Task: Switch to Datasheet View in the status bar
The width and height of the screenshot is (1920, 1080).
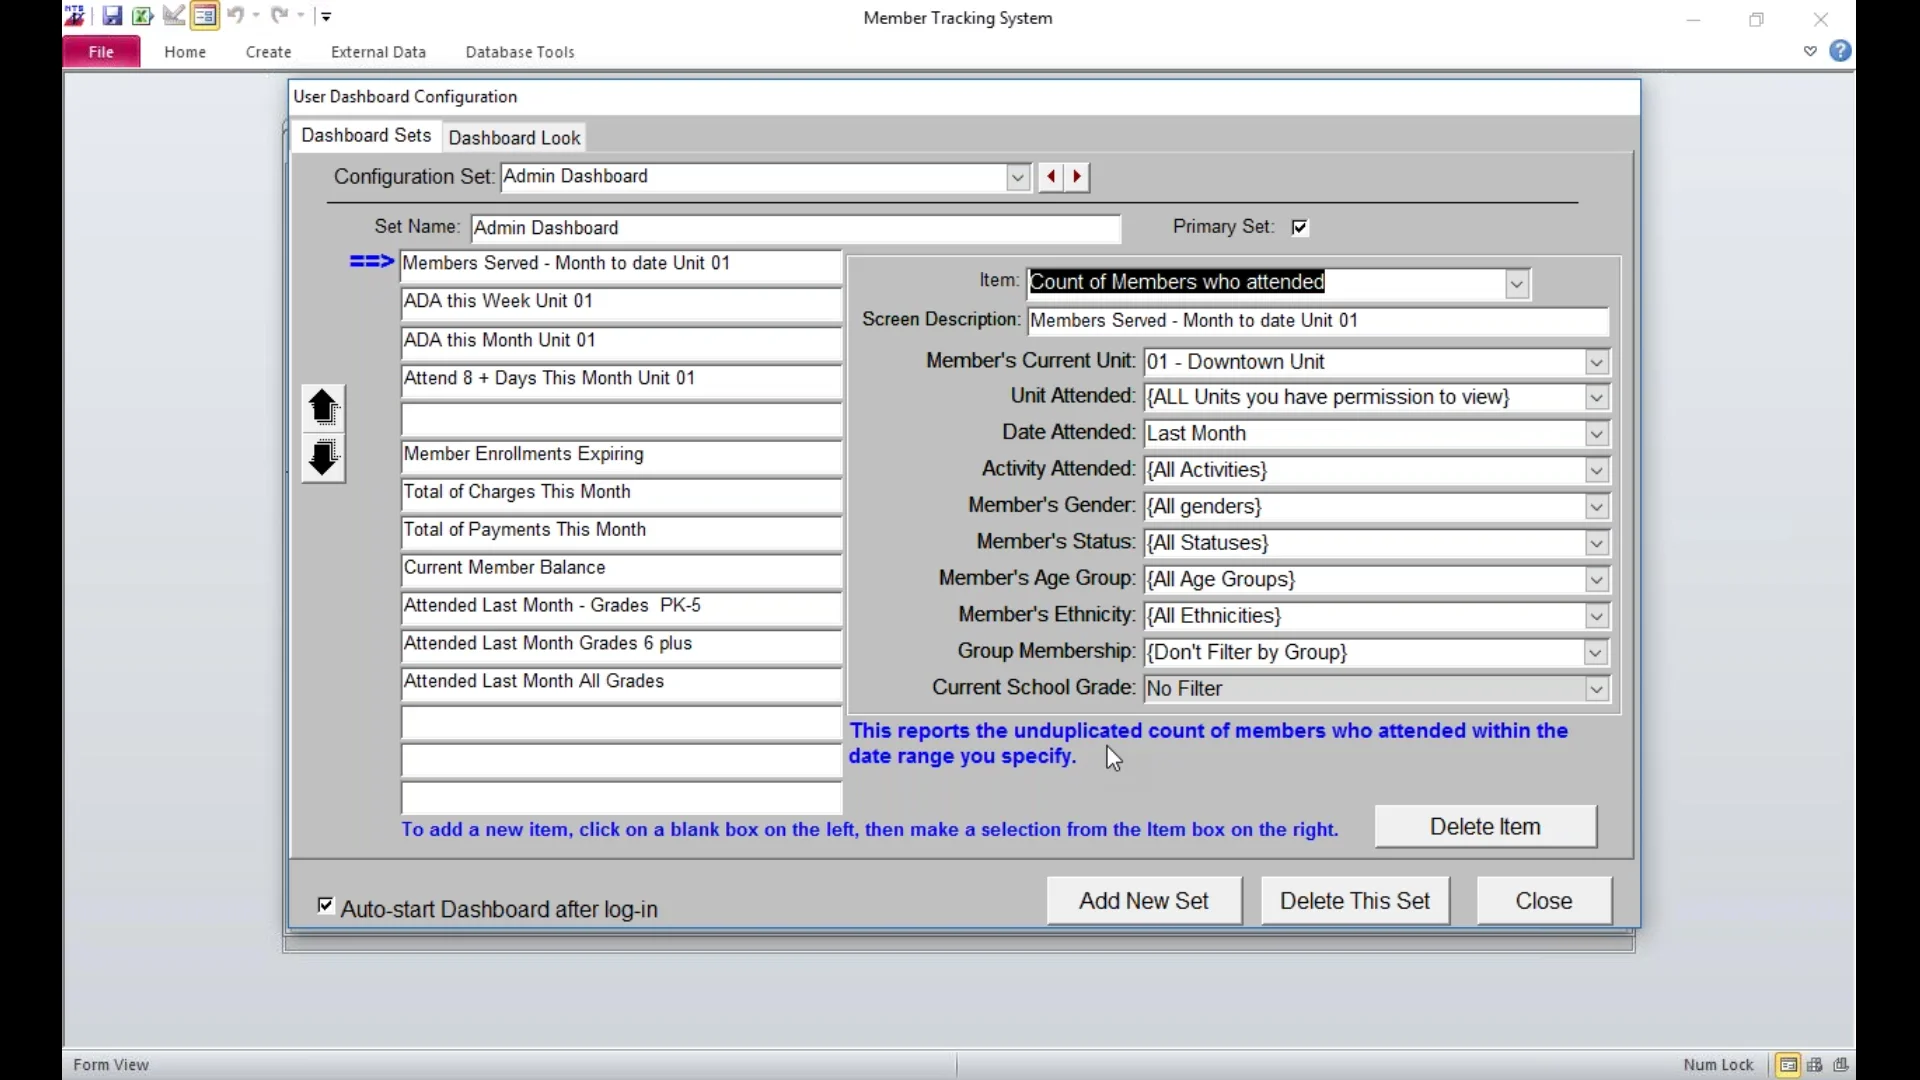Action: pos(1813,1065)
